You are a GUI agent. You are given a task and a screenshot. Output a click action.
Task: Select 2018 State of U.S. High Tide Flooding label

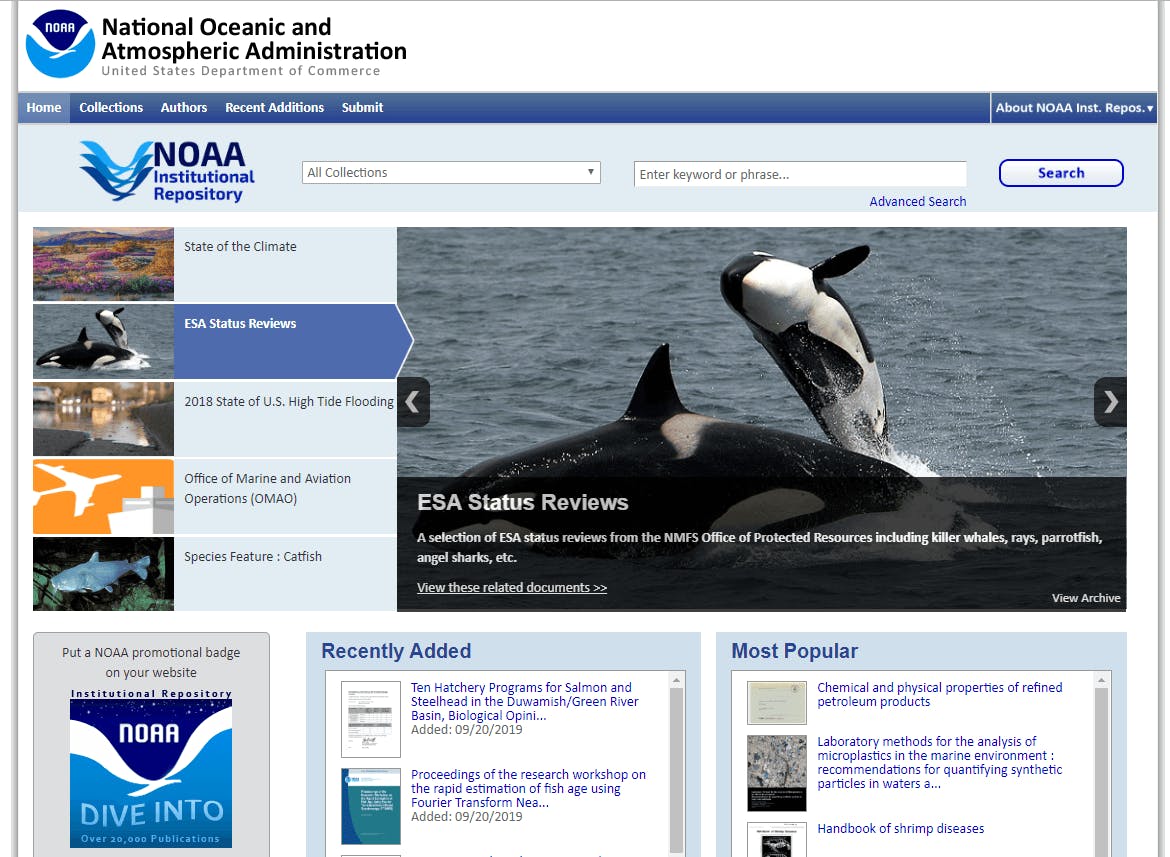pyautogui.click(x=289, y=401)
